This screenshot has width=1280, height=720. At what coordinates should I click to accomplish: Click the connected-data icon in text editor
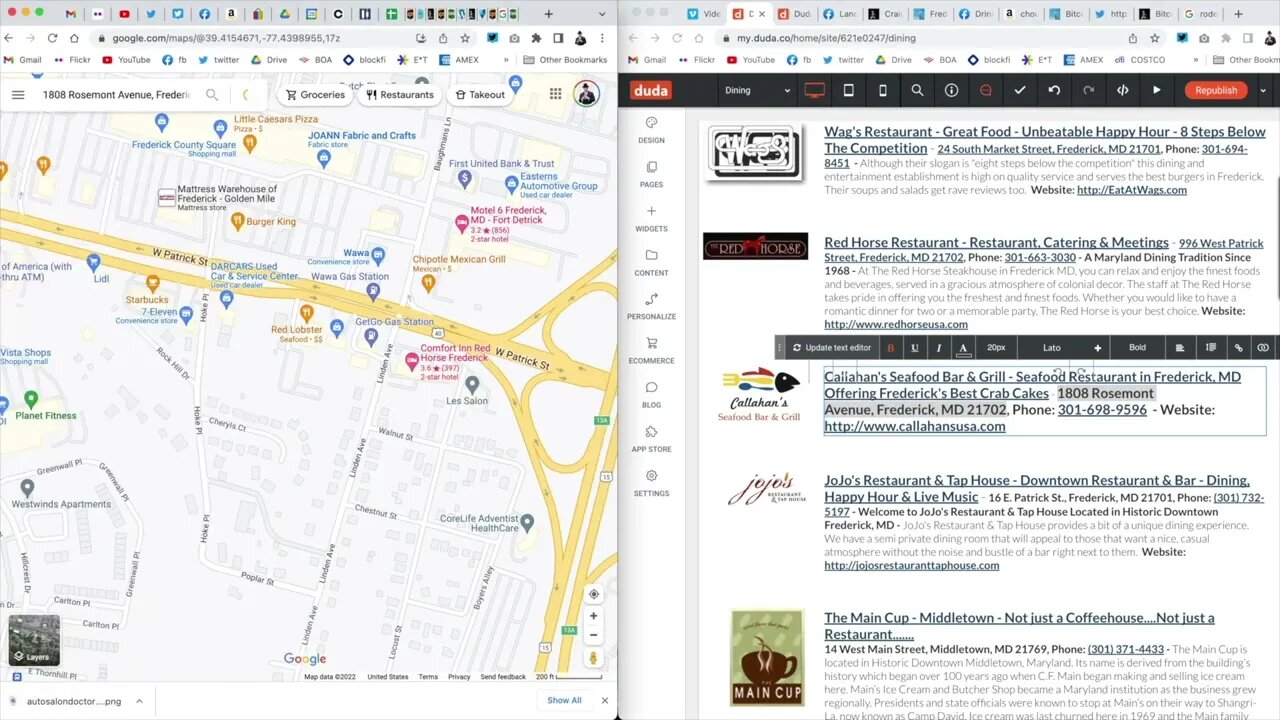(1263, 348)
